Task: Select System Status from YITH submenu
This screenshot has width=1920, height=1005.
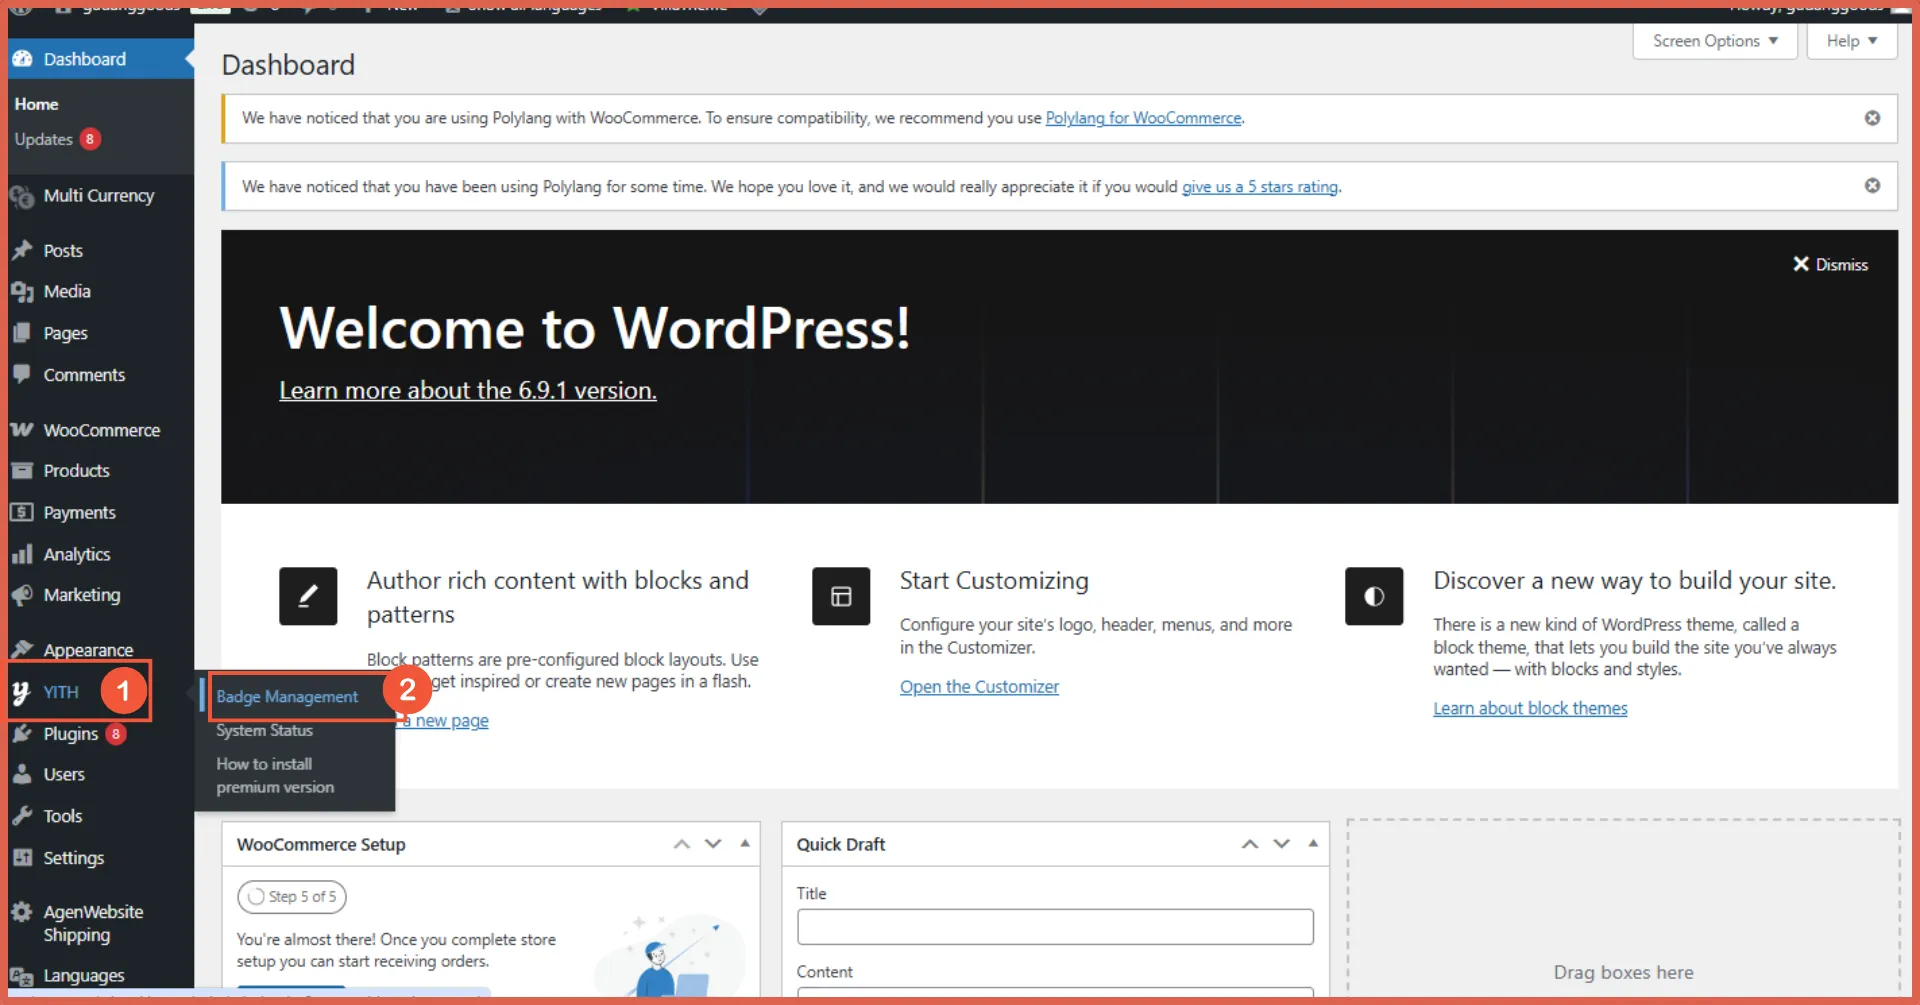Action: click(264, 731)
